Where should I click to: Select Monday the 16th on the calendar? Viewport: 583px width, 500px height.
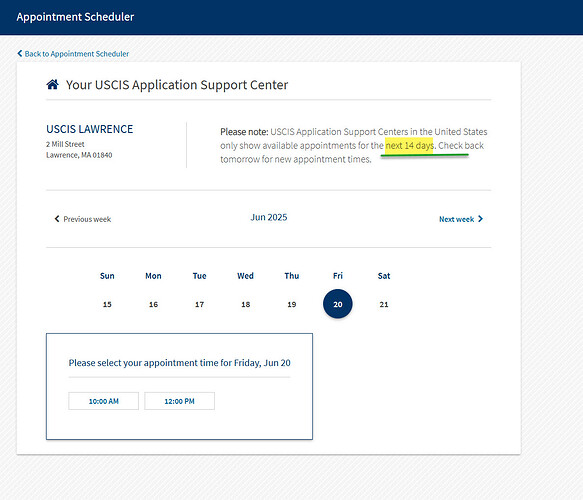point(153,304)
